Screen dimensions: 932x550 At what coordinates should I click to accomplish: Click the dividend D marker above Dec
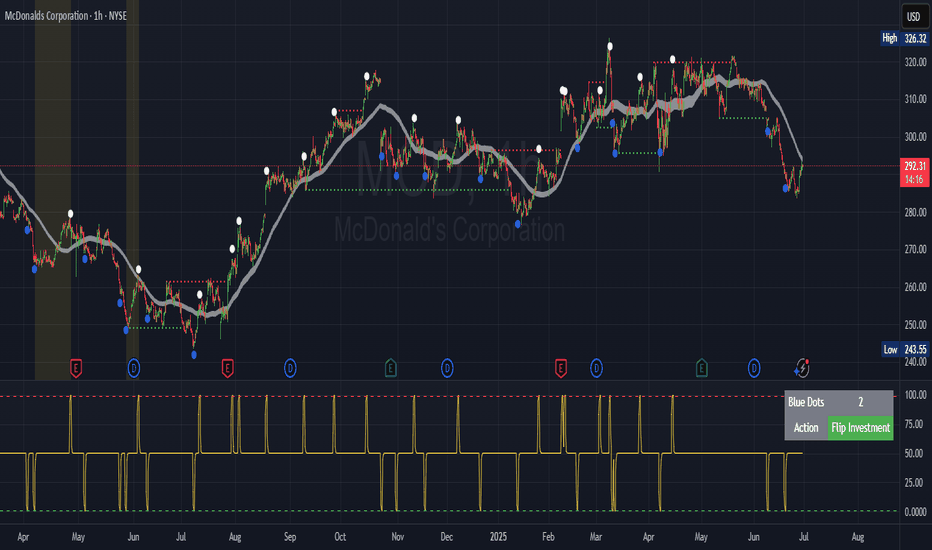447,369
